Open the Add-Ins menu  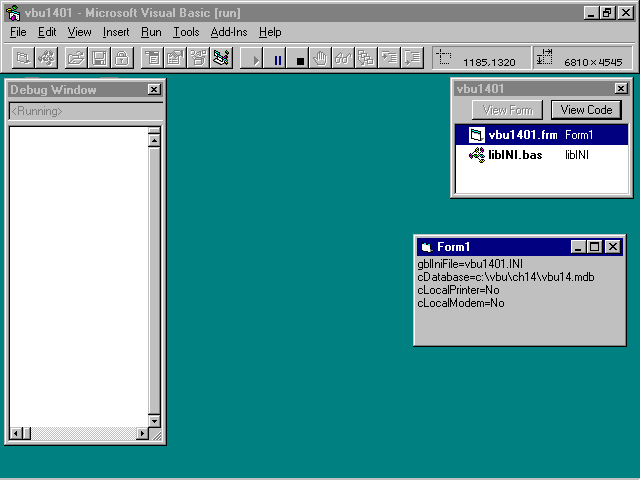229,32
